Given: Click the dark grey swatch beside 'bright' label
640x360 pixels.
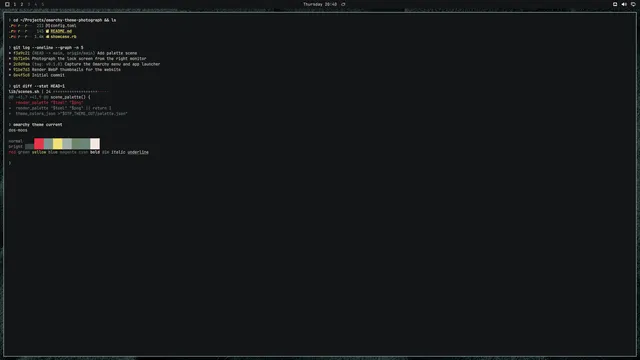Looking at the screenshot, I should pos(29,147).
